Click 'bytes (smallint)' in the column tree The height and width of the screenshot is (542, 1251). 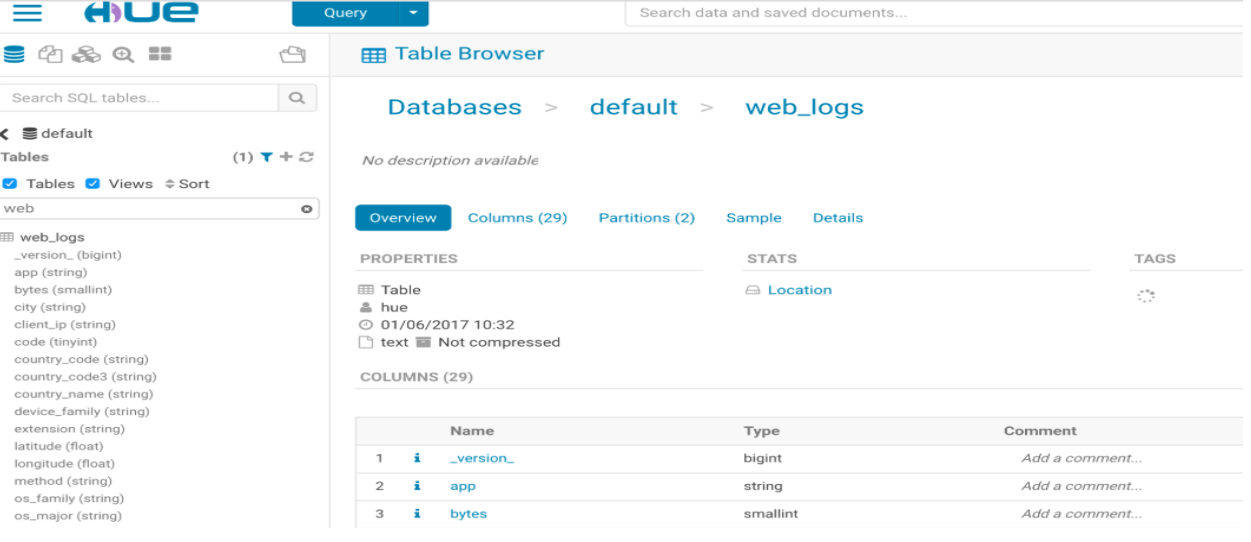[63, 290]
